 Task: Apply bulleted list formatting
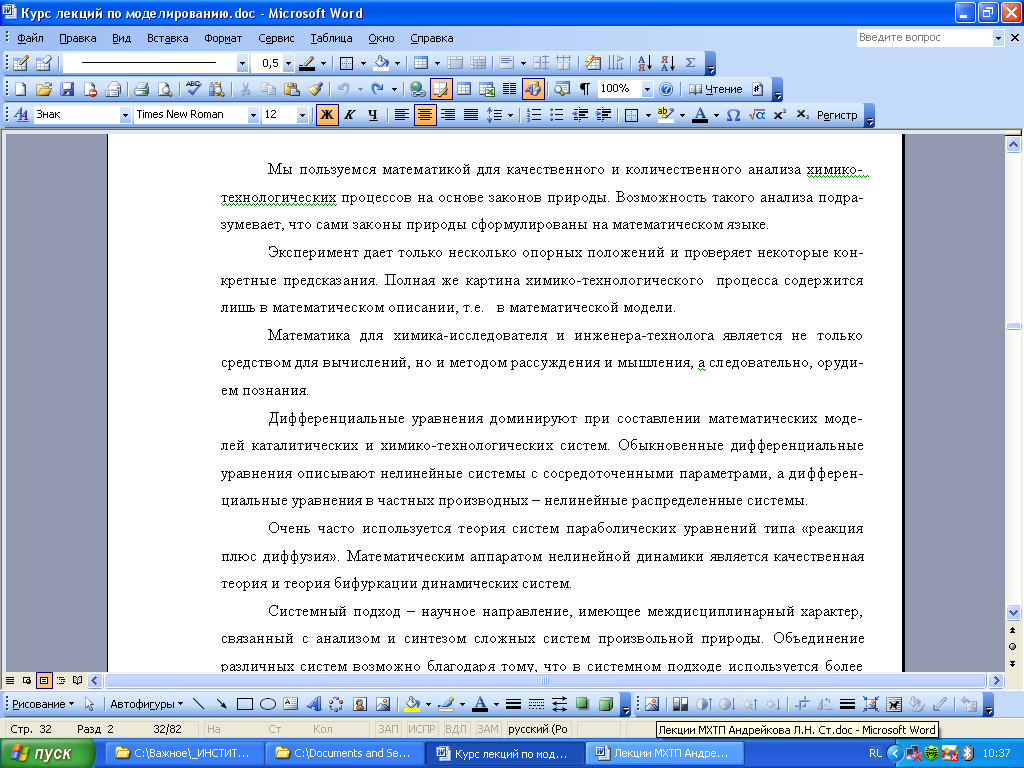click(x=556, y=115)
